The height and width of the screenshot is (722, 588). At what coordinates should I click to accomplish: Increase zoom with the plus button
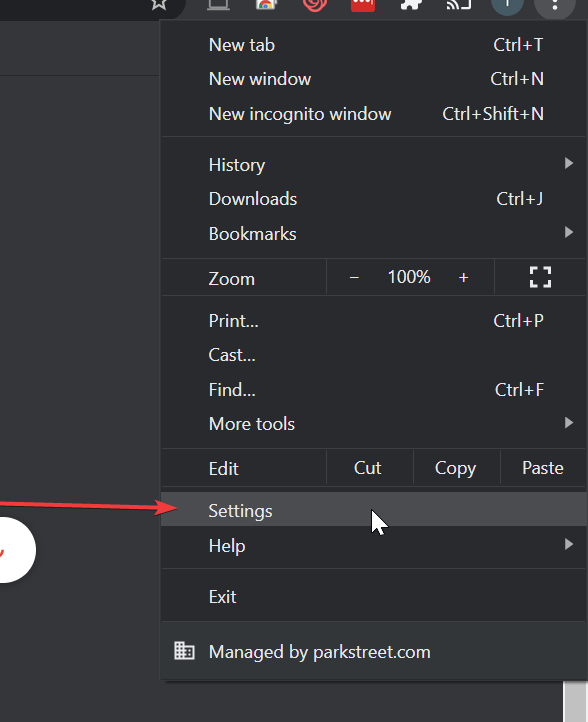pyautogui.click(x=463, y=277)
